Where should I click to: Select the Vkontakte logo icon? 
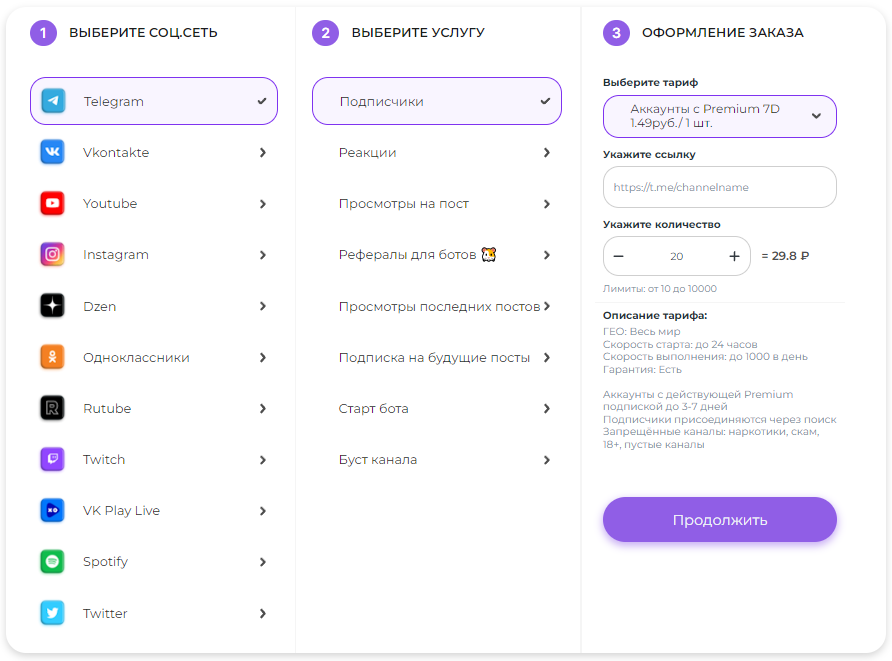click(x=53, y=152)
